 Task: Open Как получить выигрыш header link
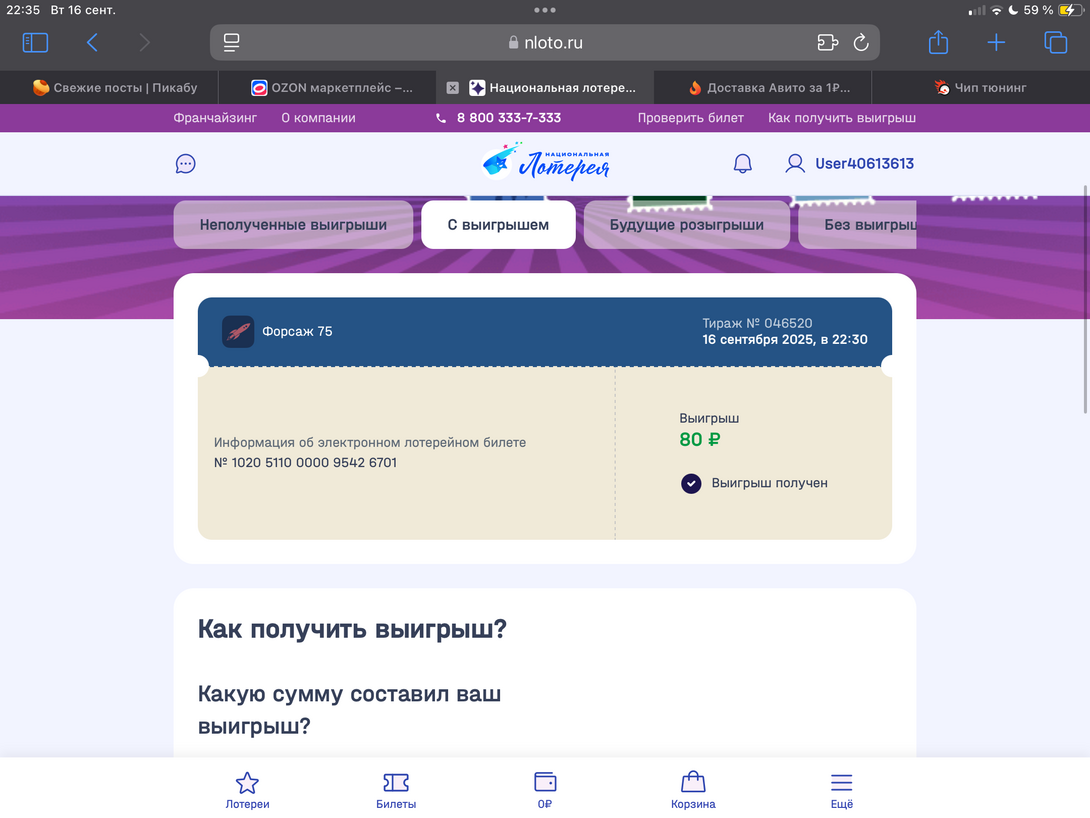tap(842, 118)
